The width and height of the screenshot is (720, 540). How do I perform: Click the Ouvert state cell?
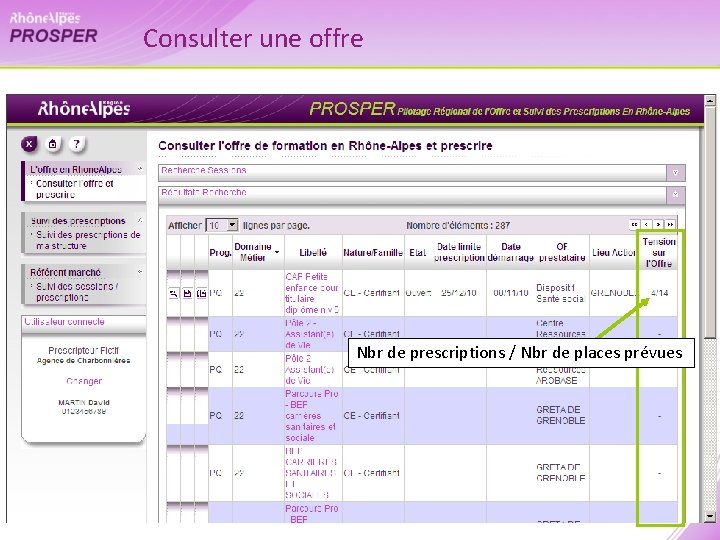tap(418, 293)
